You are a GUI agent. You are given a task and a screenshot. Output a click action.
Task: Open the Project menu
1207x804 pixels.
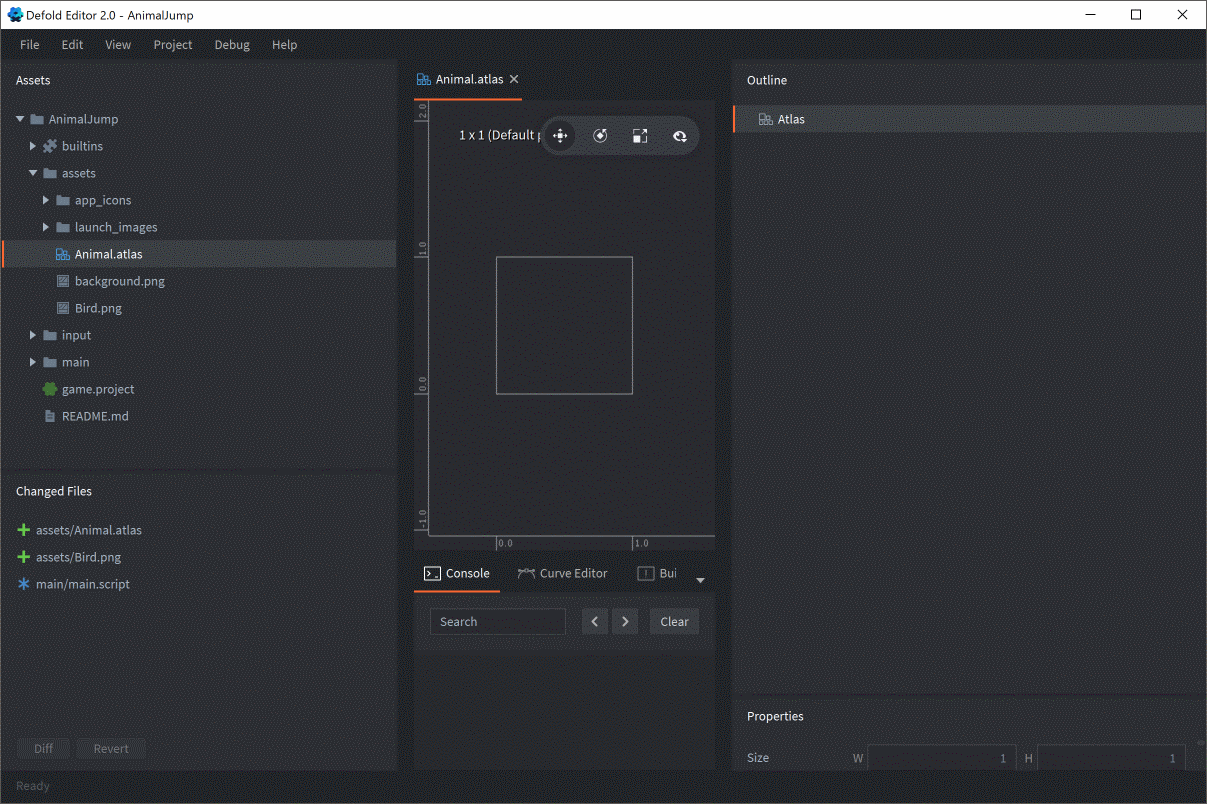coord(172,45)
